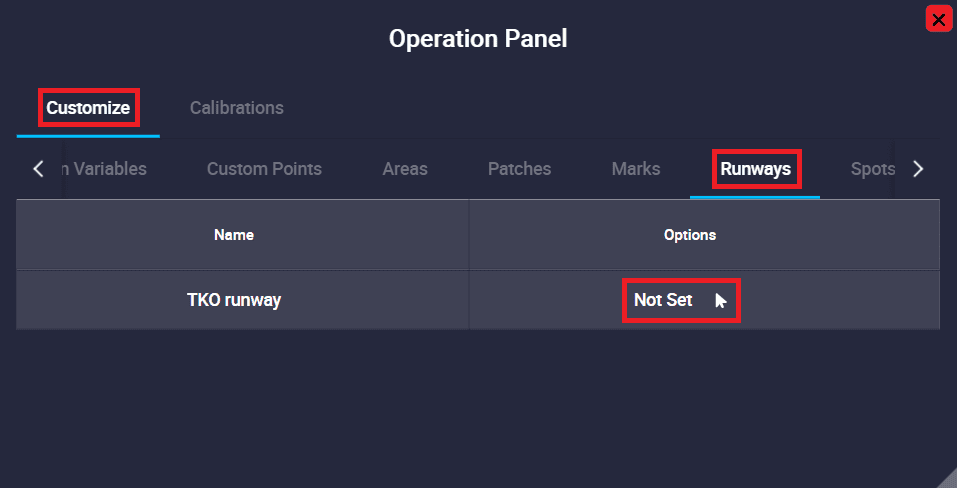Screen dimensions: 957x488
Task: Select the Marks tab
Action: (636, 169)
